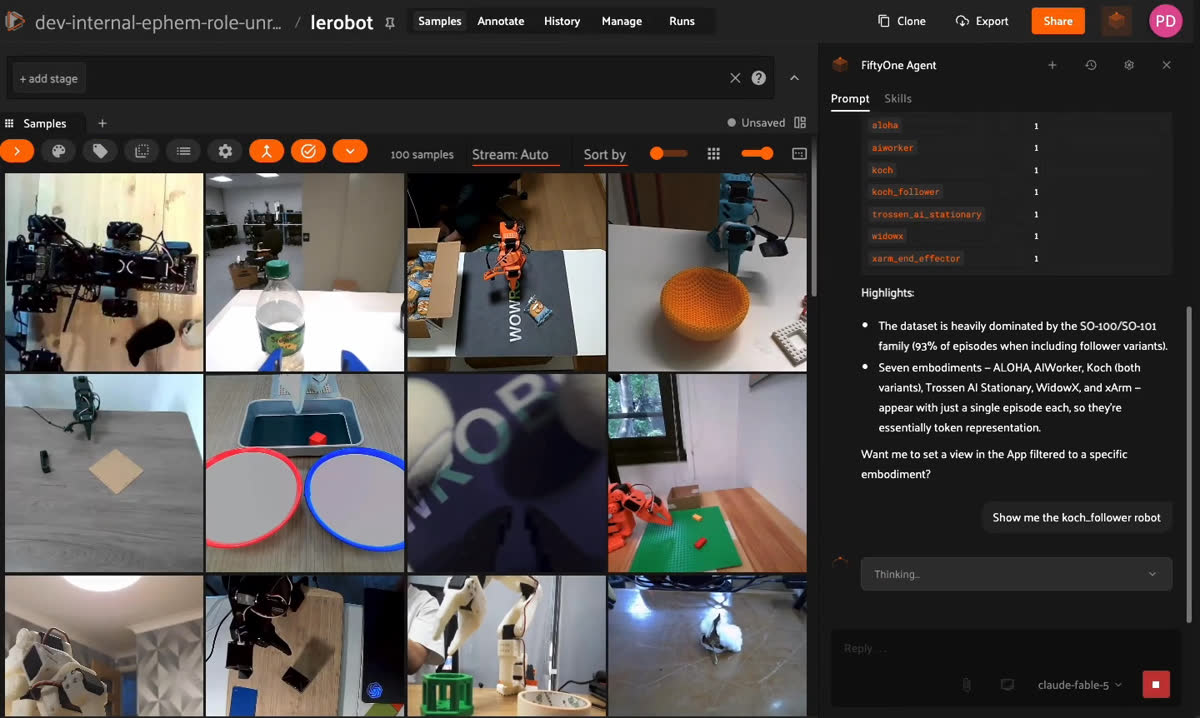
Task: Open the water bottle sample thumbnail
Action: pos(304,272)
